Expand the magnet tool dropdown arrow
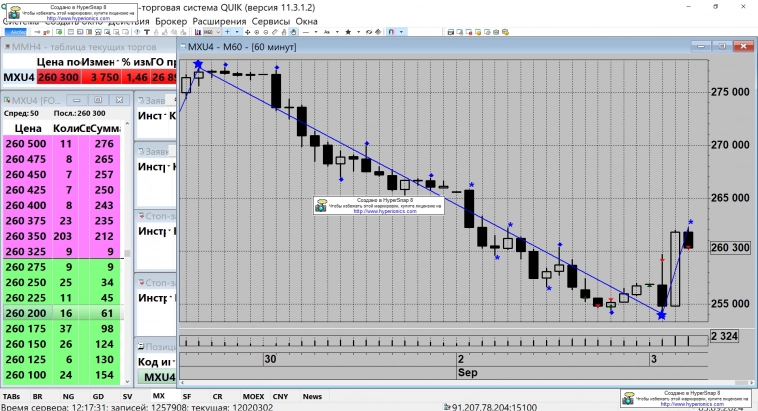 [x=401, y=32]
